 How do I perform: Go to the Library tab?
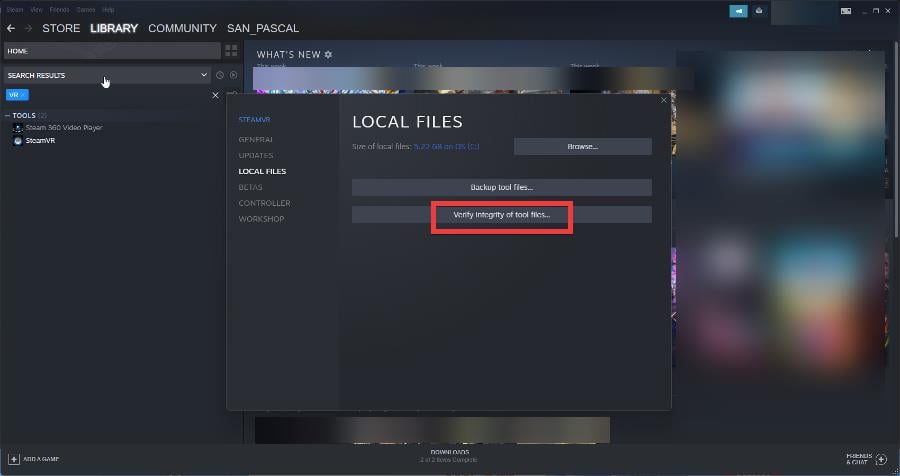114,28
